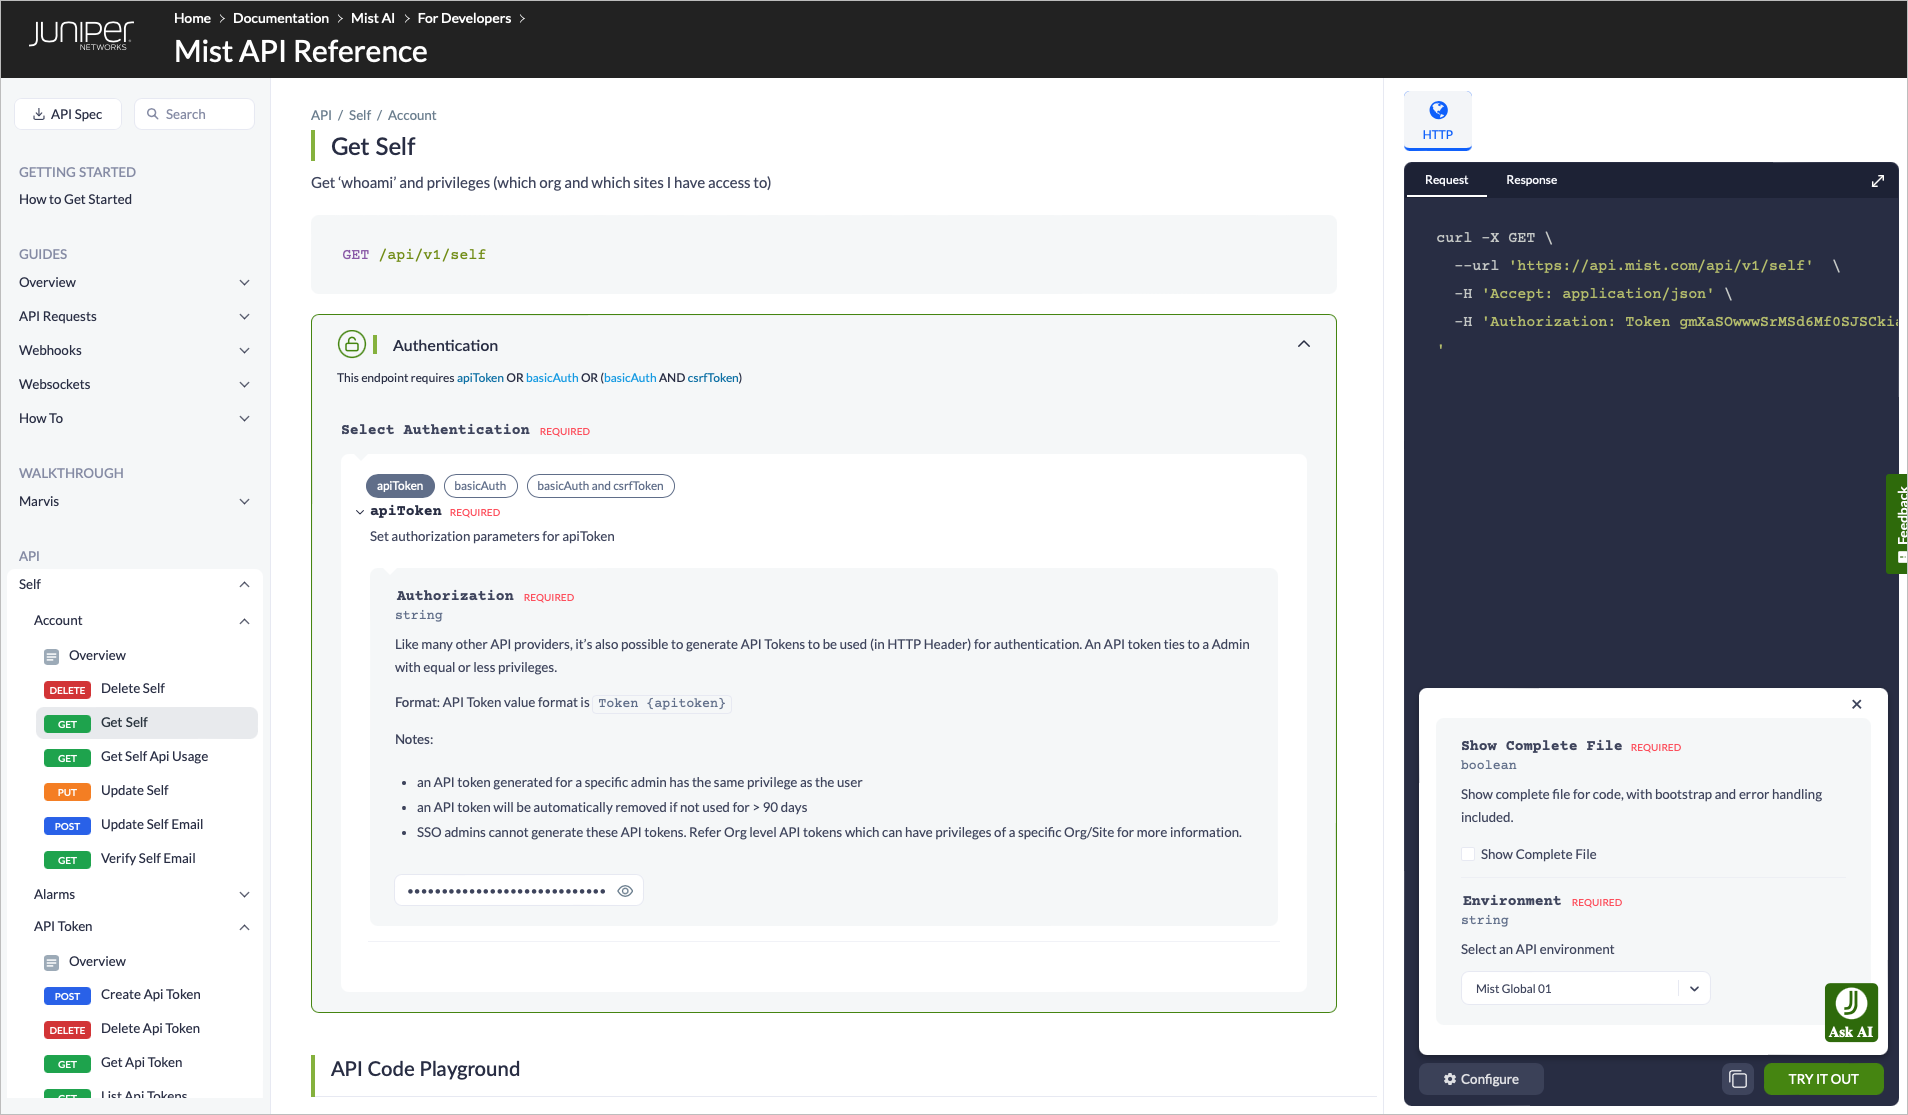Download the API Spec
Viewport: 1908px width, 1115px height.
pos(68,114)
